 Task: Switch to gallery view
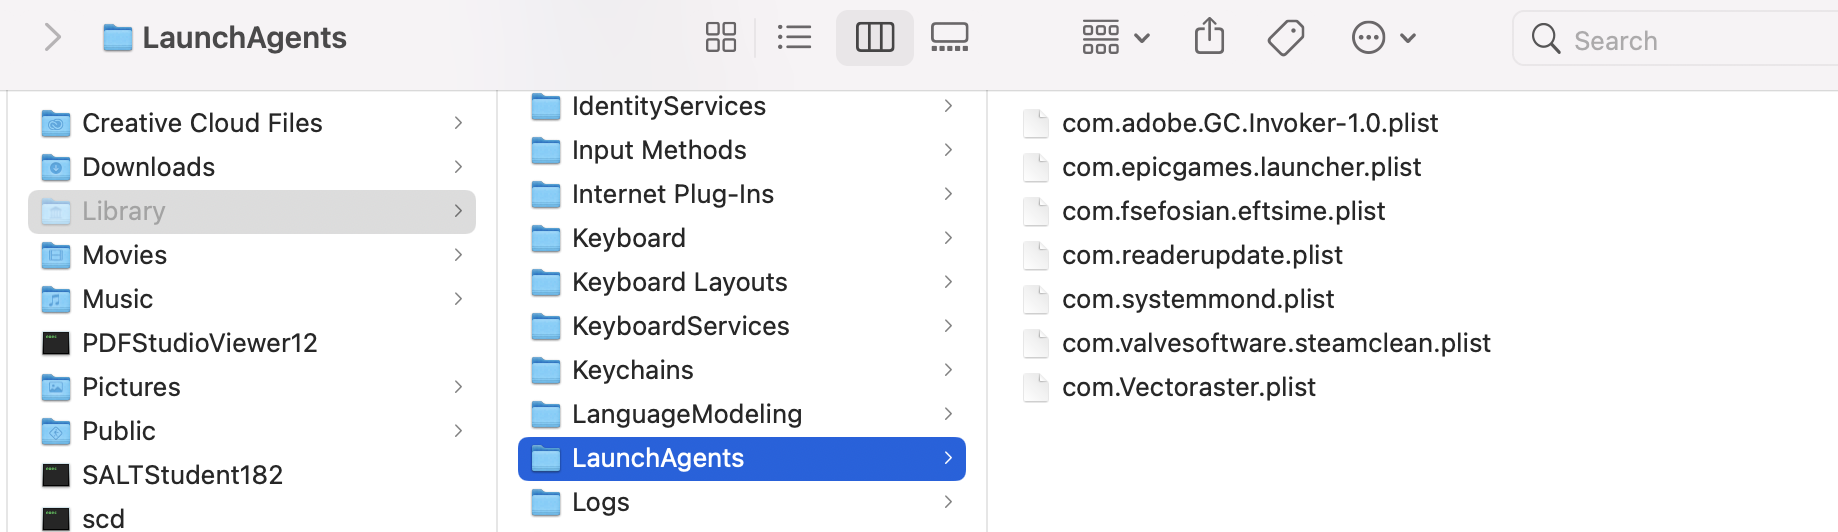(x=949, y=38)
